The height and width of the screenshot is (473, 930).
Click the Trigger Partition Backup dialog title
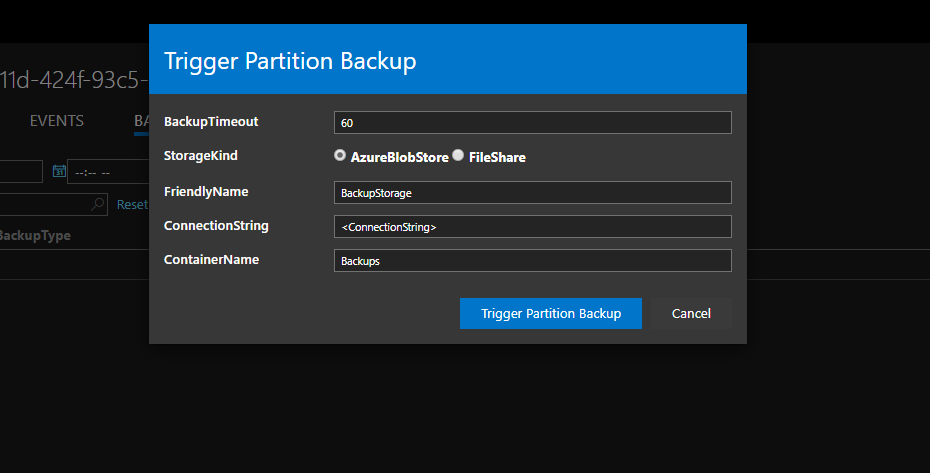(290, 61)
